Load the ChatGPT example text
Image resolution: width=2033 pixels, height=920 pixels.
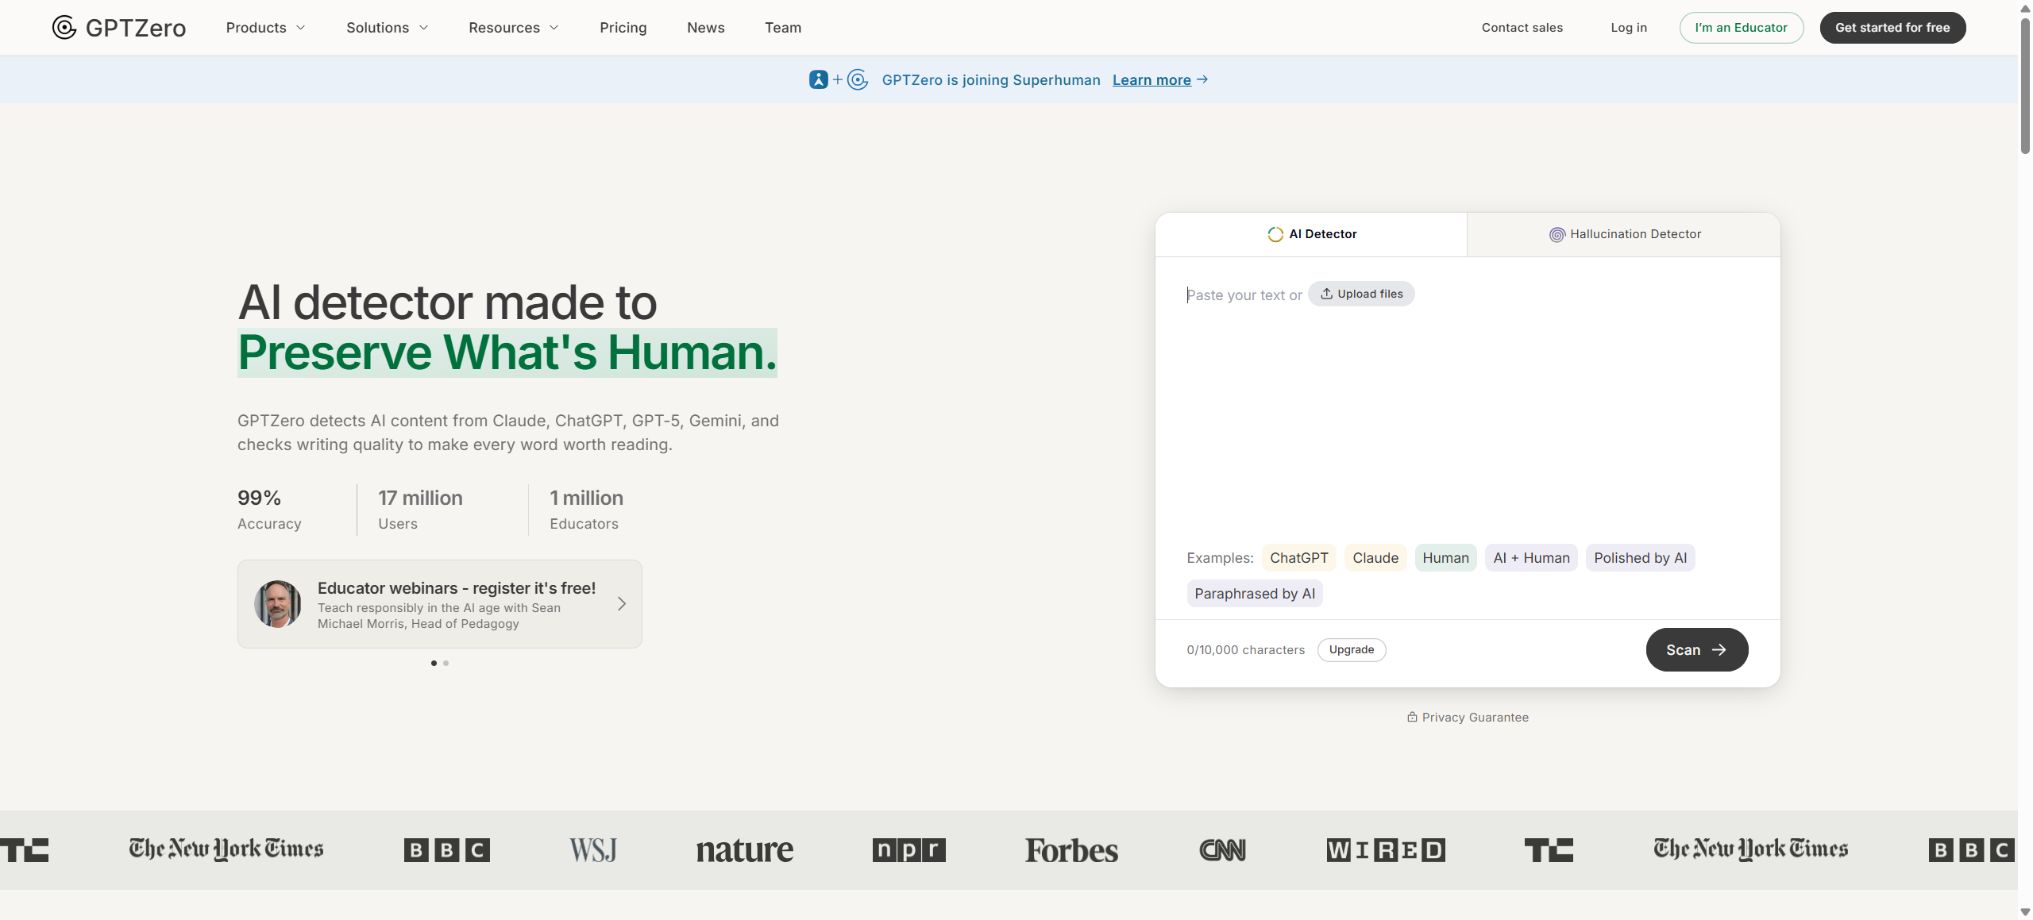pyautogui.click(x=1299, y=558)
